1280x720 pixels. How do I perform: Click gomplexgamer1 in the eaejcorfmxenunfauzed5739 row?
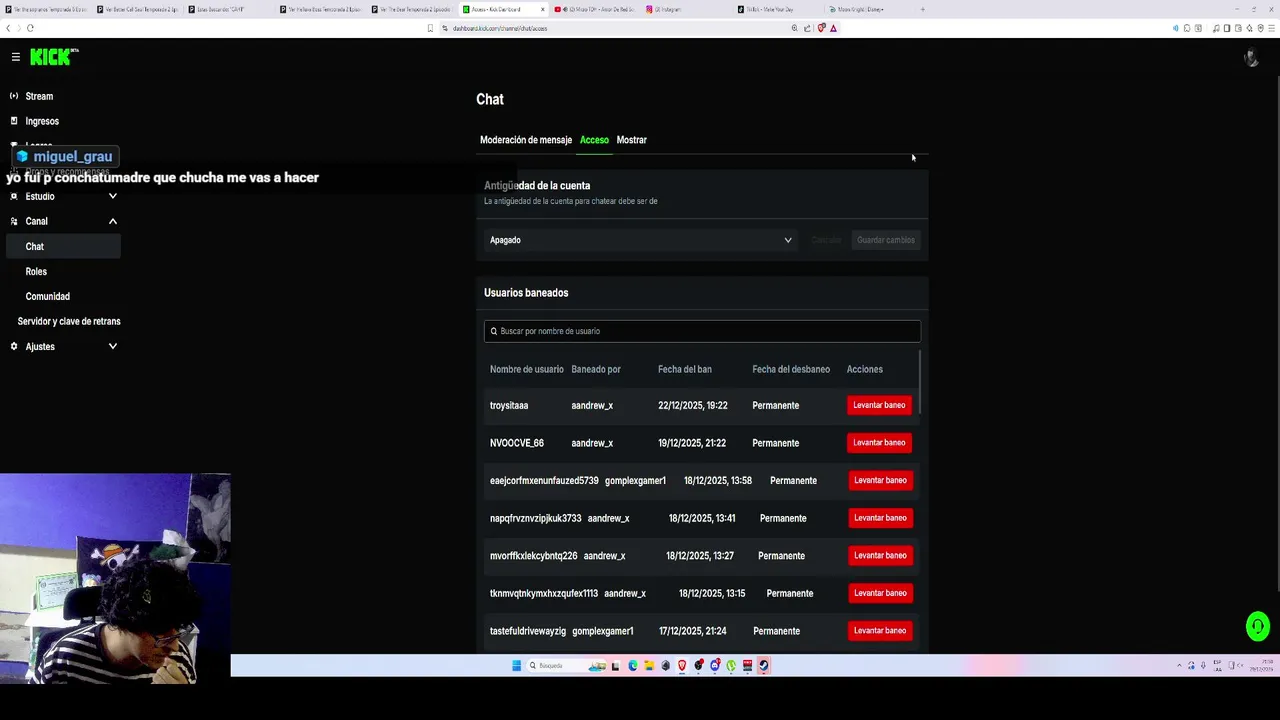click(635, 481)
